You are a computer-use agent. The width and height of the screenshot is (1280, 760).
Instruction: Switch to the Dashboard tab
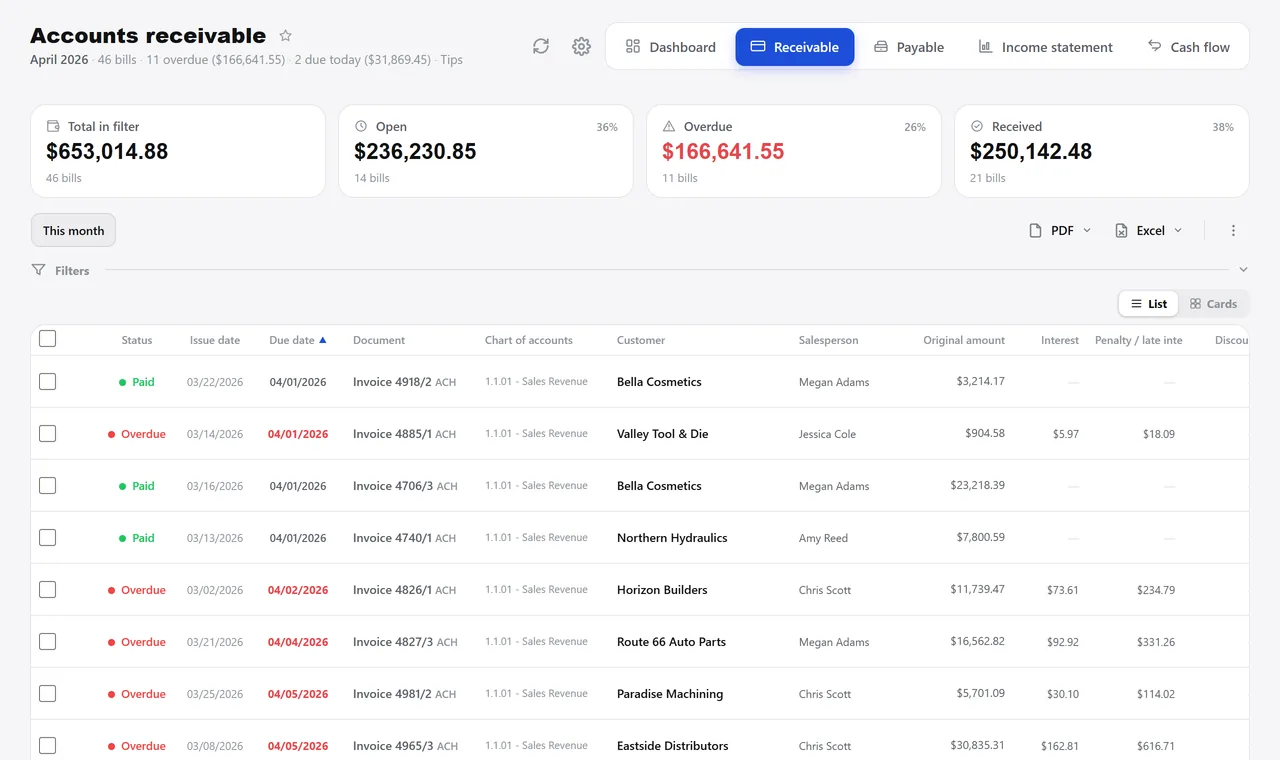(x=671, y=47)
